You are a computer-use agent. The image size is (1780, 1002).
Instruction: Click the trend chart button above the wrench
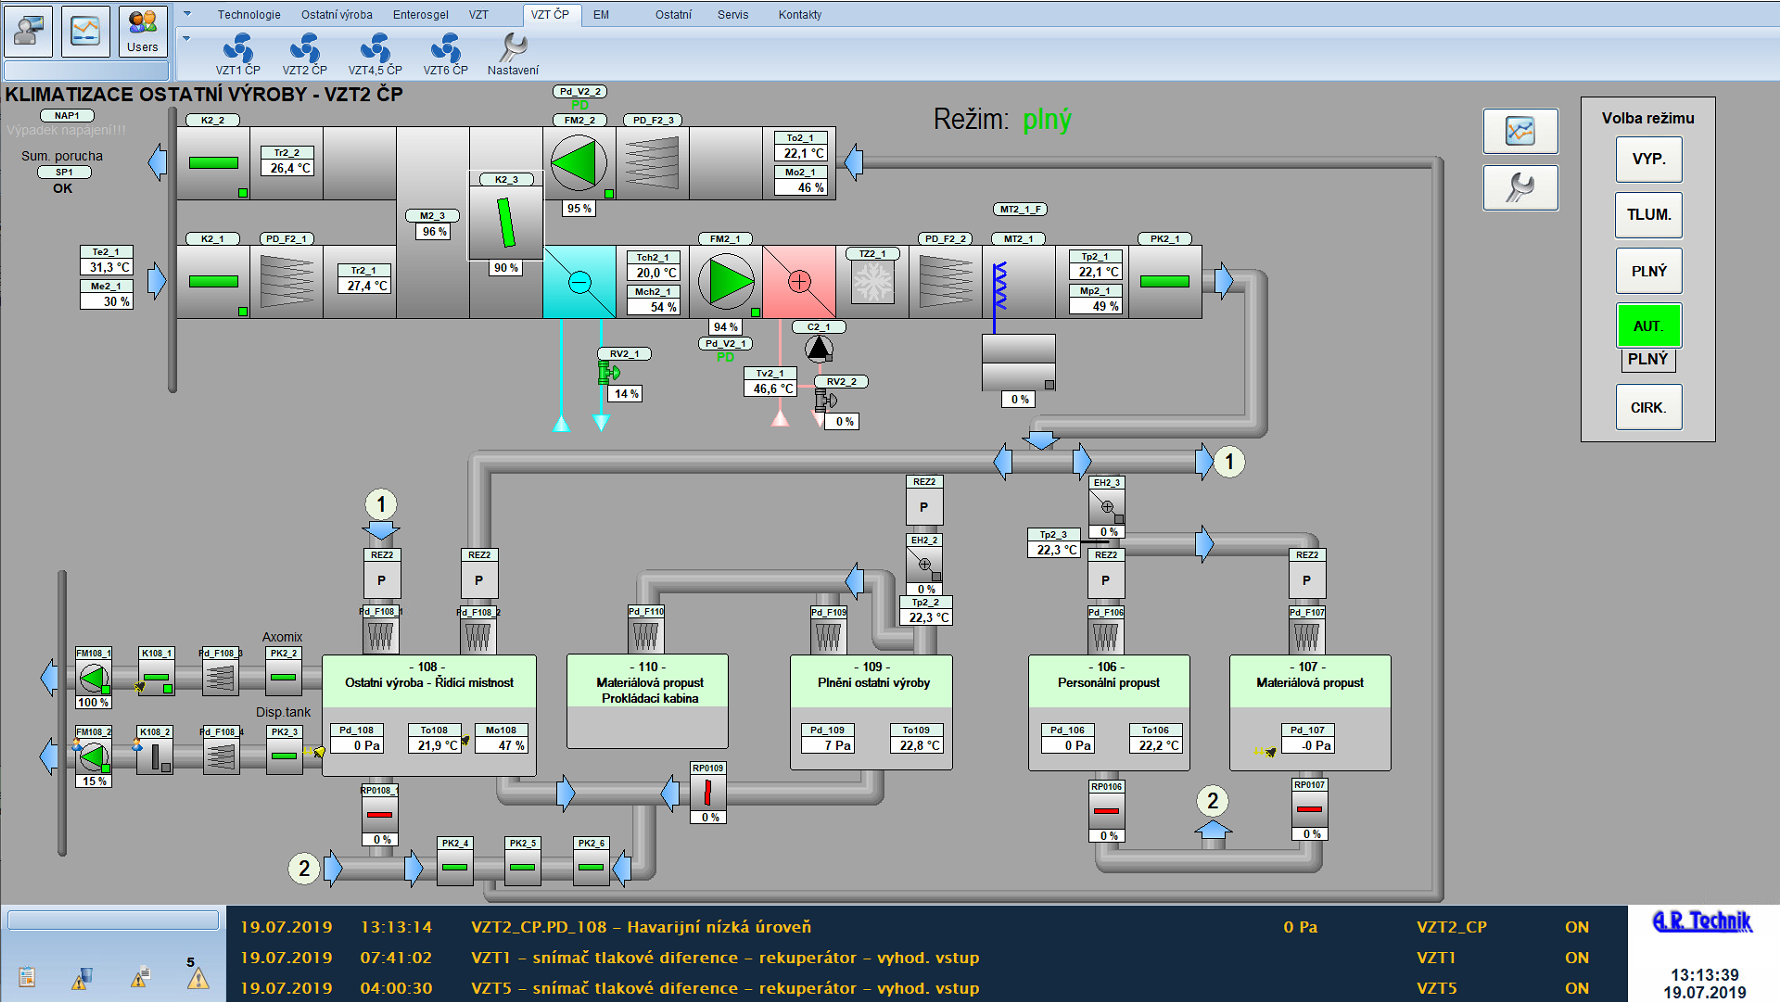[x=1519, y=131]
